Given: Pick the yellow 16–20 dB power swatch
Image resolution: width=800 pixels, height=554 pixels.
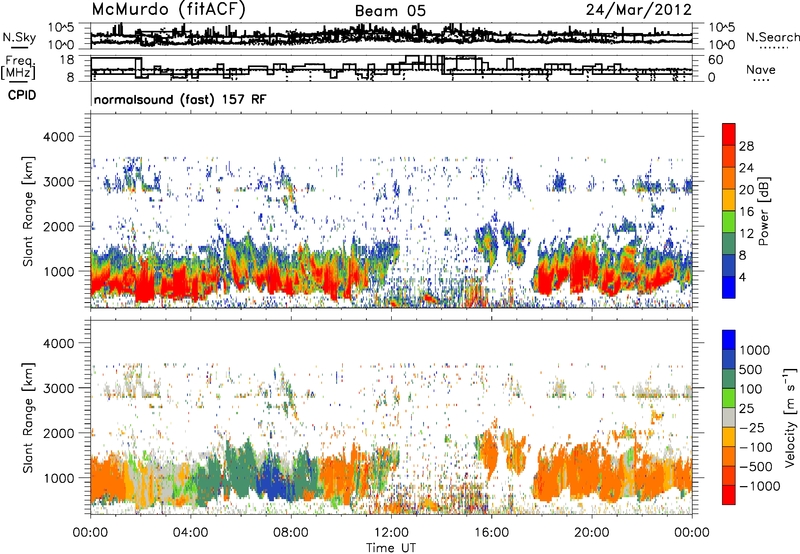Looking at the screenshot, I should coord(729,199).
